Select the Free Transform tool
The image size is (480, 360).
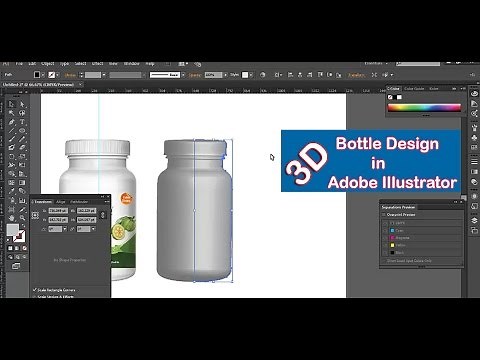click(22, 165)
